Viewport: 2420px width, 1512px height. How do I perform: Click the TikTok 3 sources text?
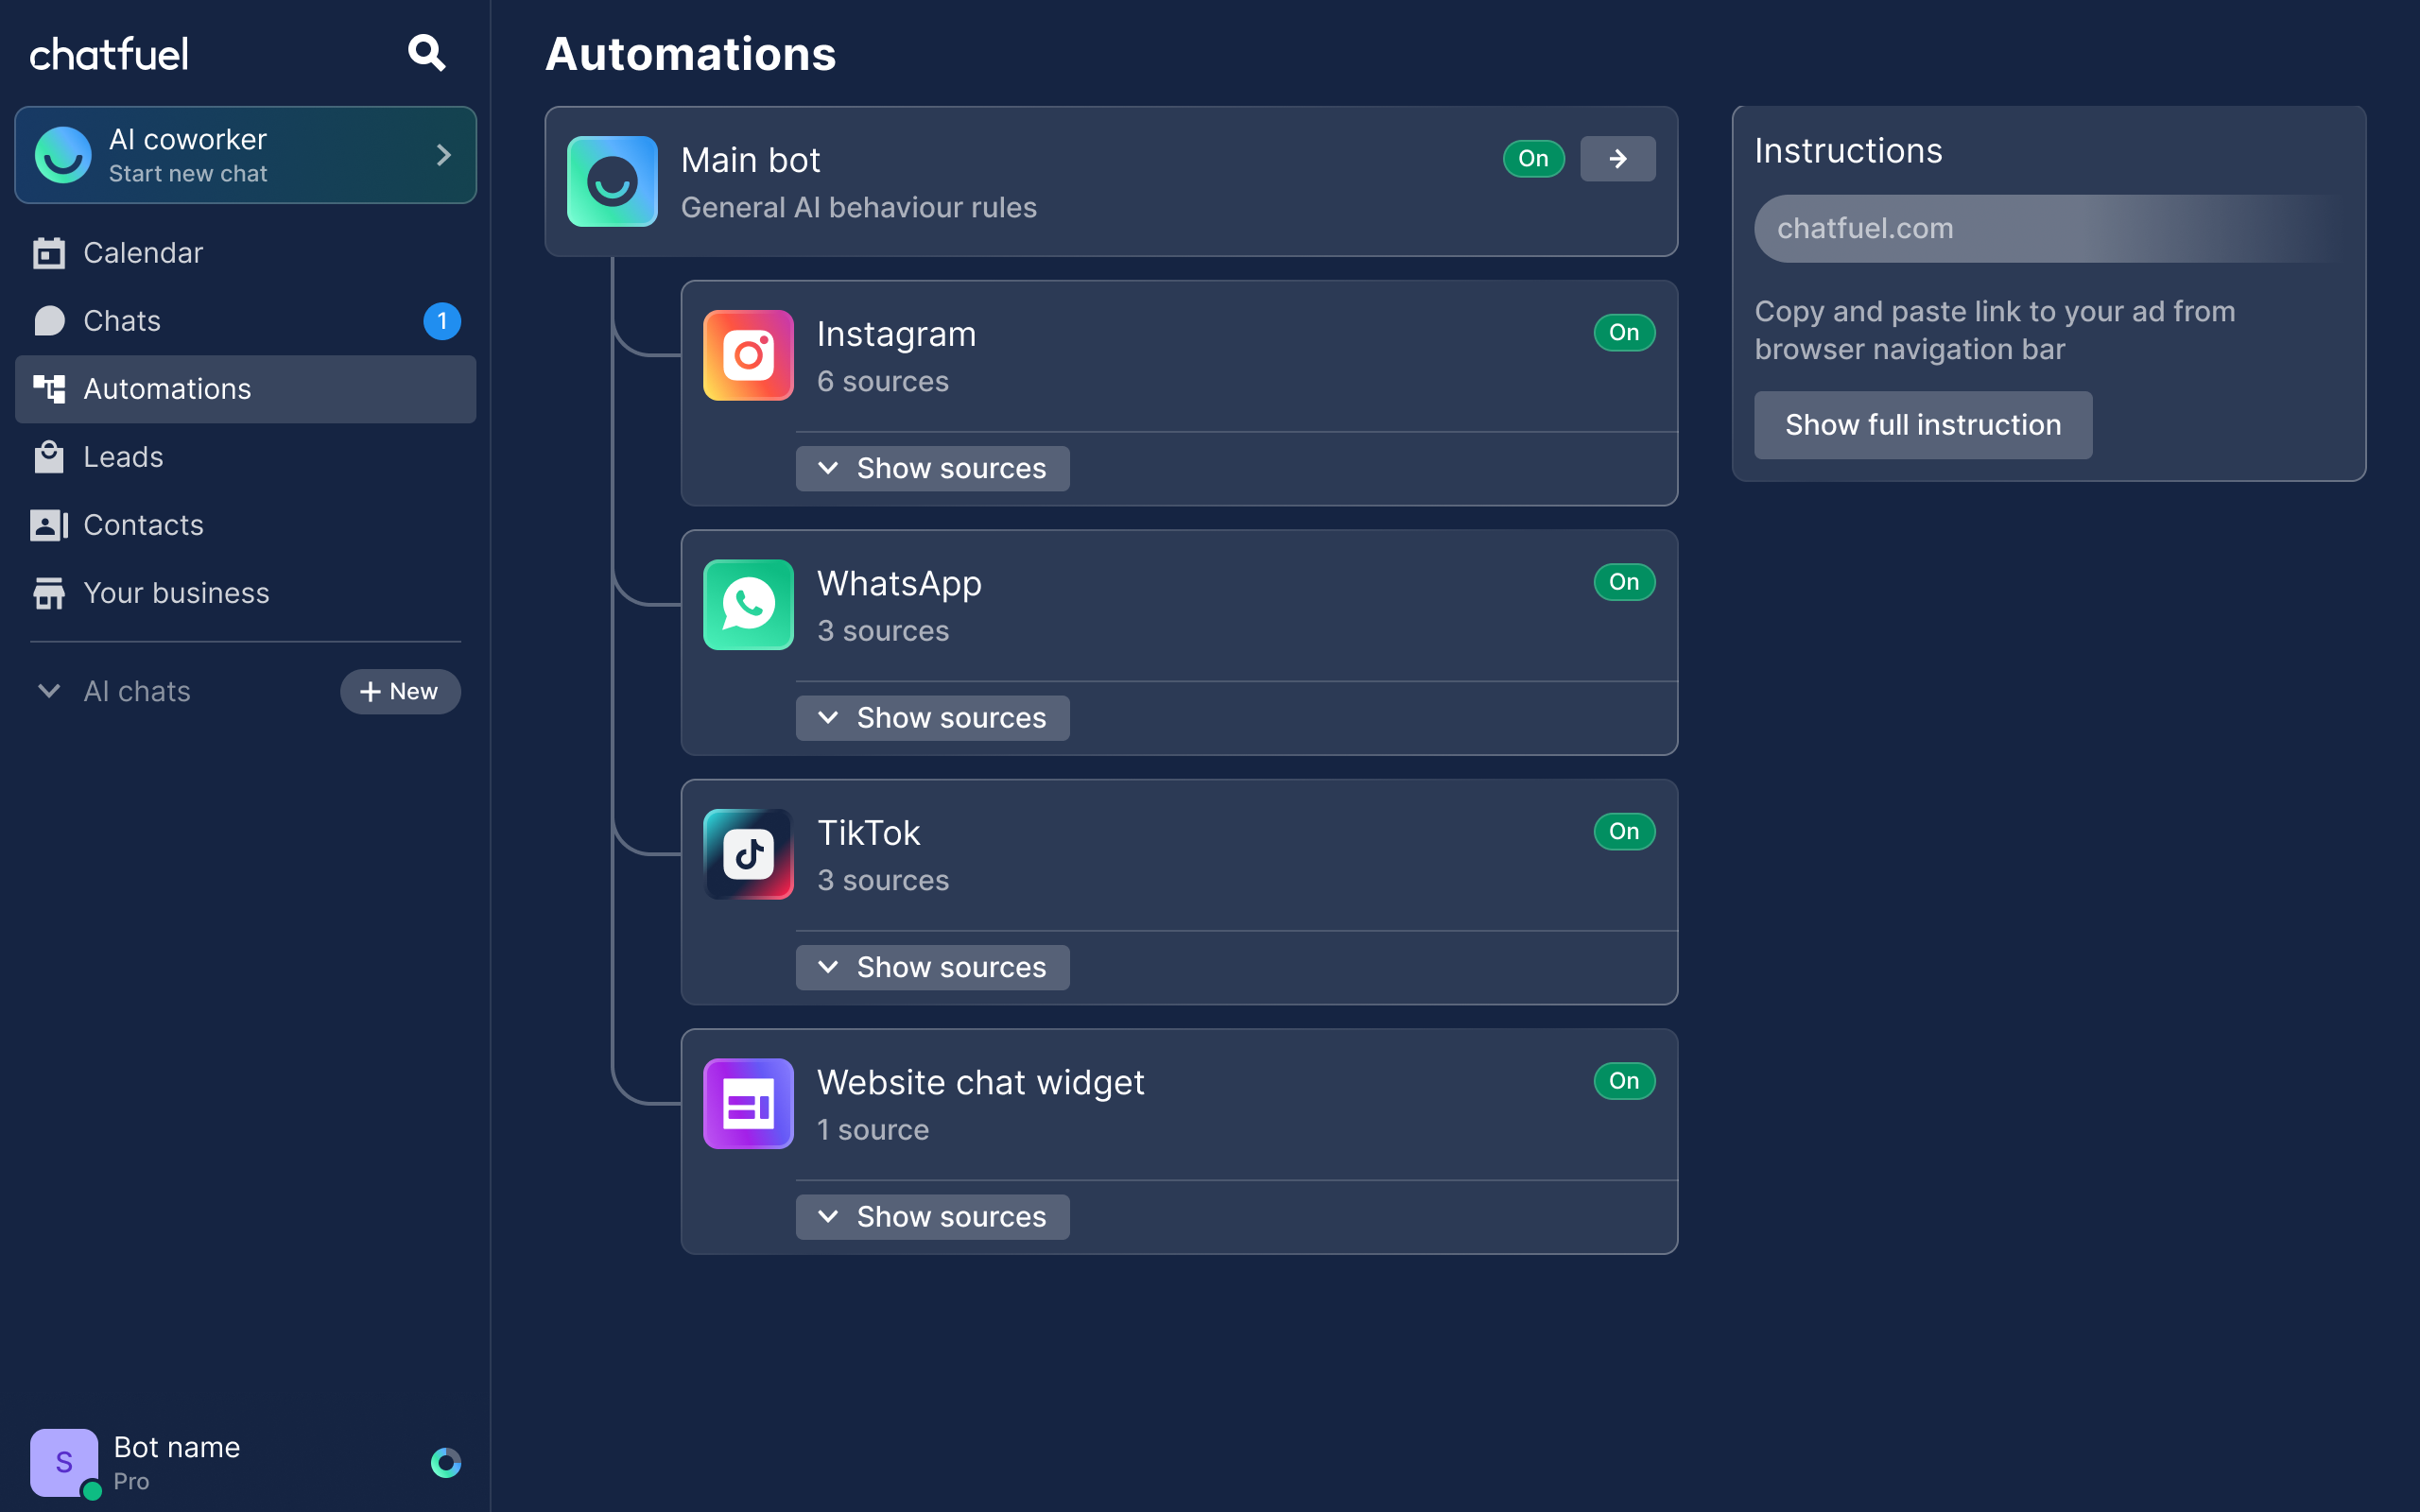tap(883, 880)
